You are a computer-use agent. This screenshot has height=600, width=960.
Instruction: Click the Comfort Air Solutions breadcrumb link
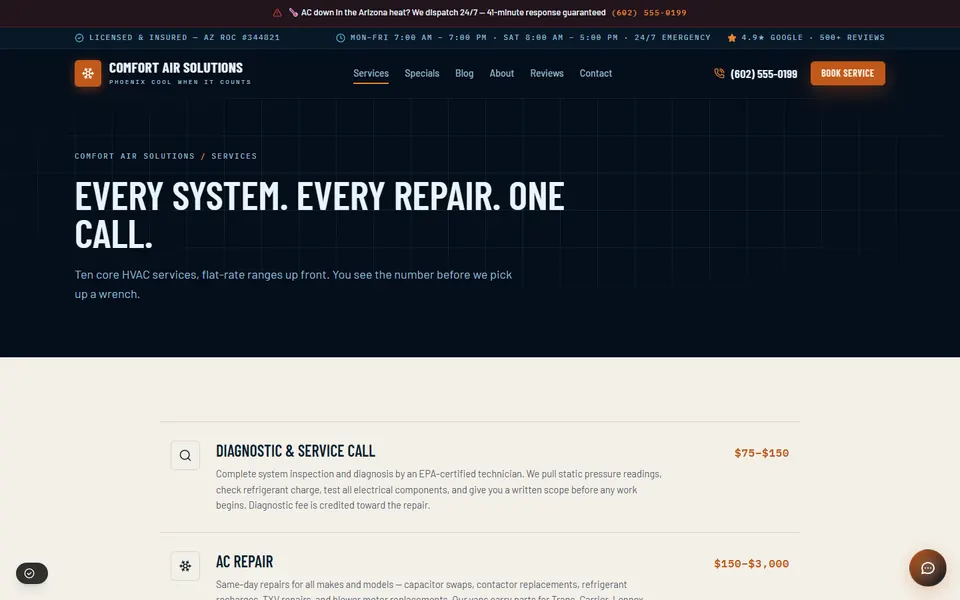(x=135, y=156)
